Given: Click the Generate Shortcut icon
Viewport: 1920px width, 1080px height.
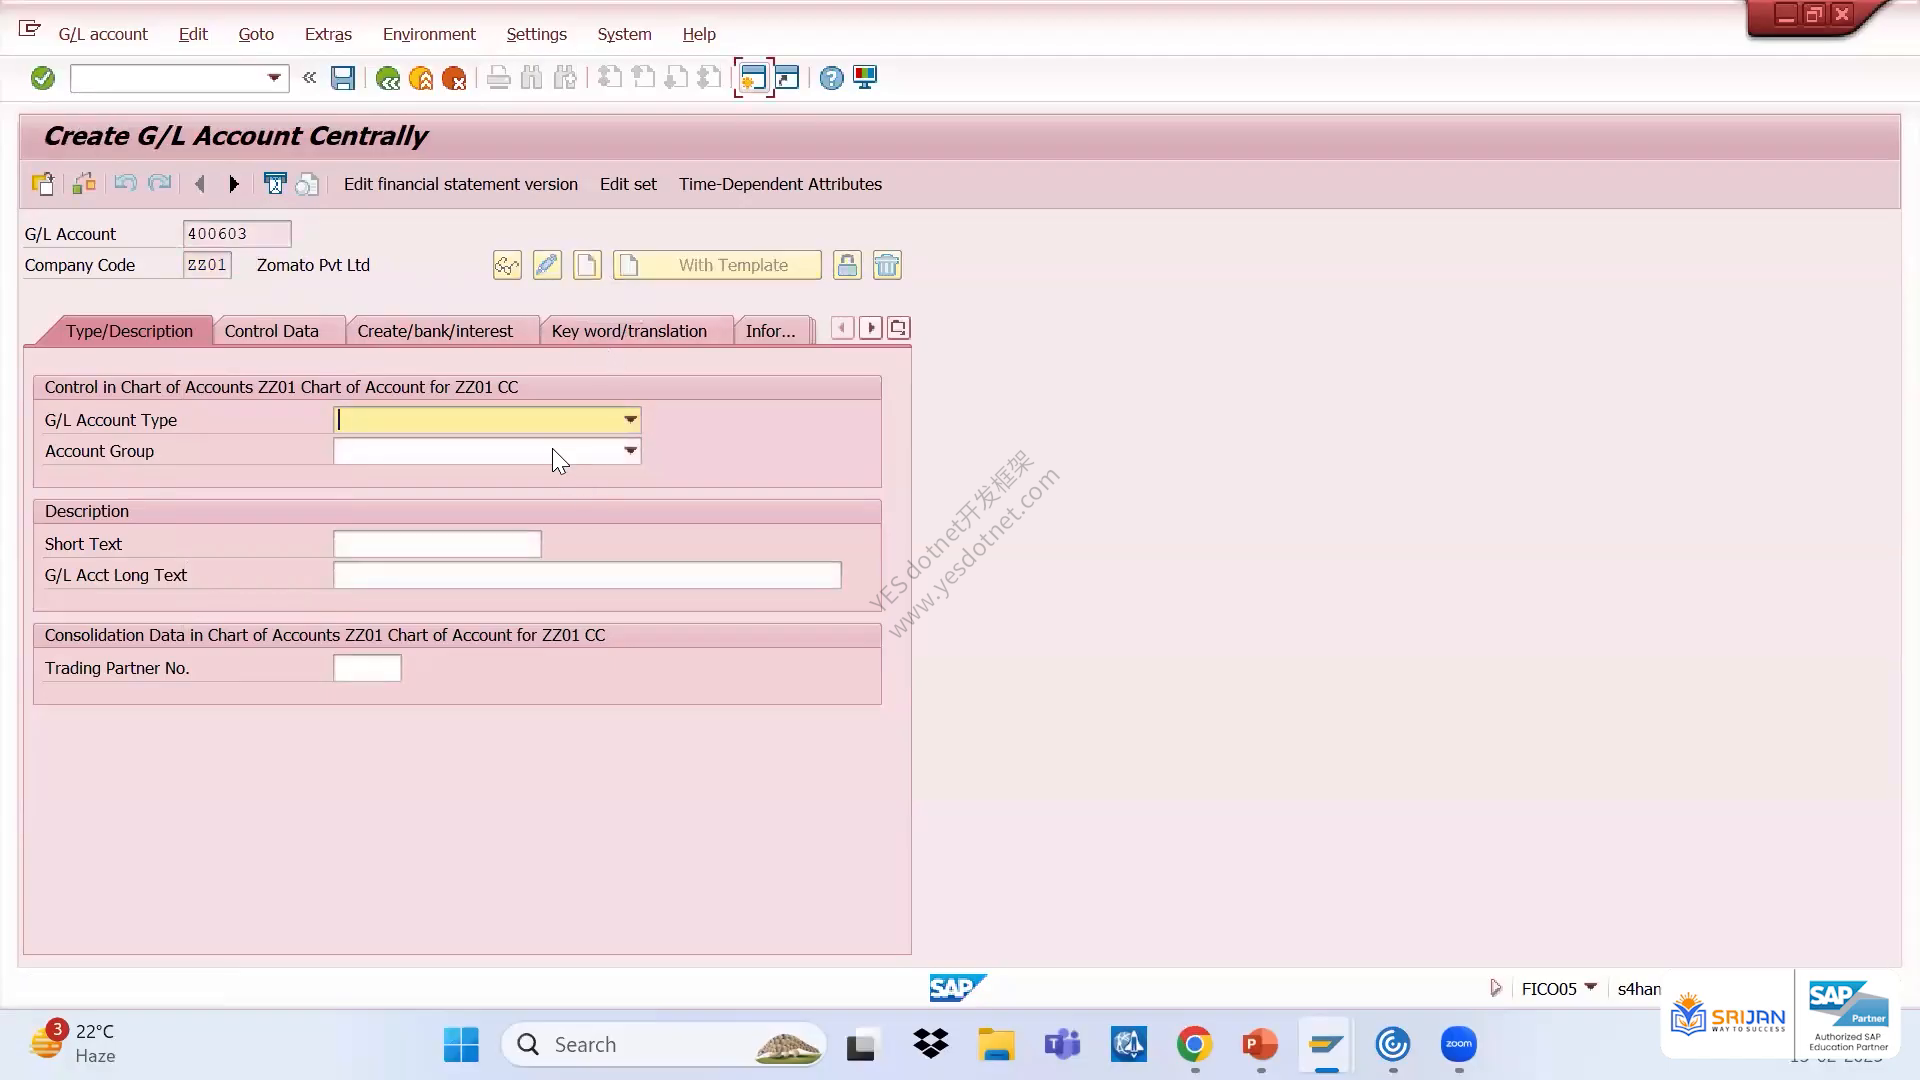Looking at the screenshot, I should click(x=787, y=78).
